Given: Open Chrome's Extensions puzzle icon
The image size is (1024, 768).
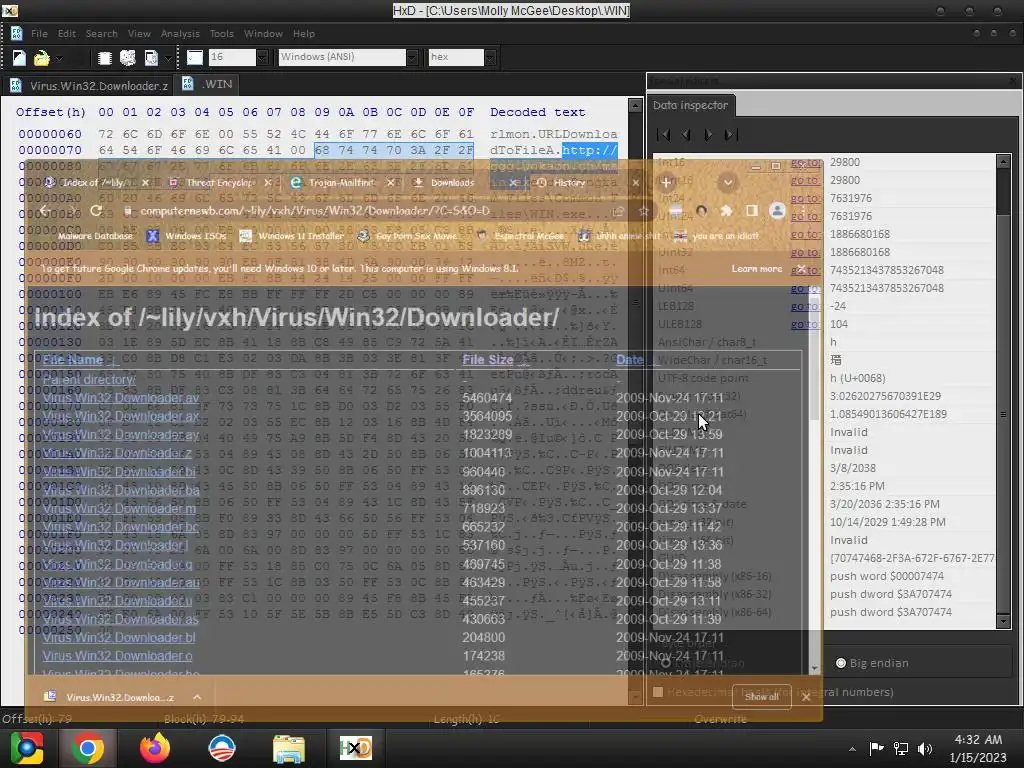Looking at the screenshot, I should (726, 210).
